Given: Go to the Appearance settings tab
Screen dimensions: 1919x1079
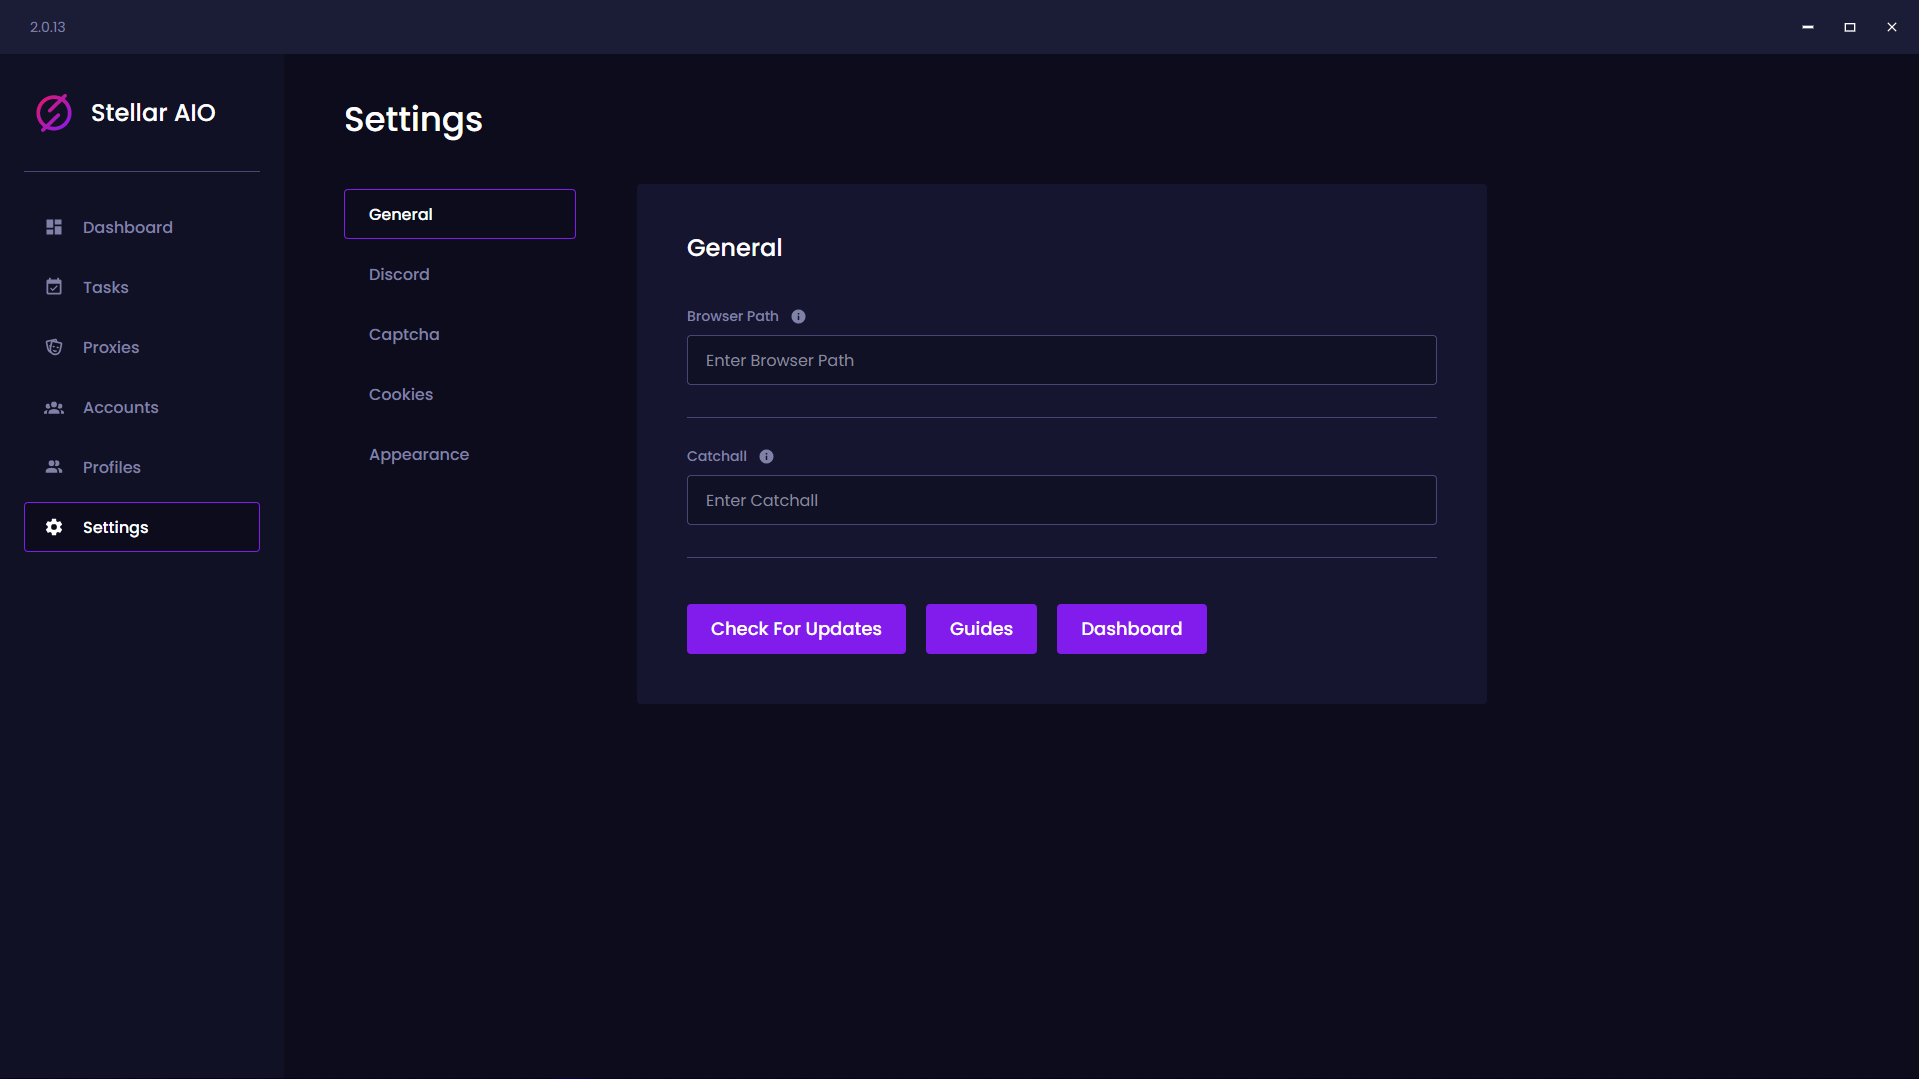Looking at the screenshot, I should point(419,454).
